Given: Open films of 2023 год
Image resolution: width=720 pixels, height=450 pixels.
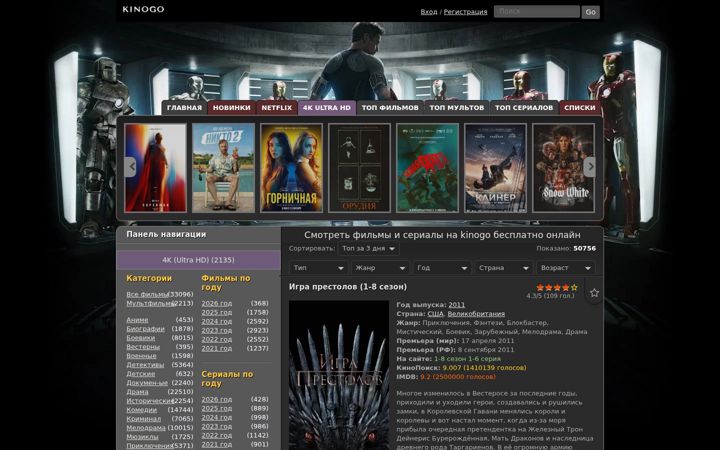Looking at the screenshot, I should (217, 330).
